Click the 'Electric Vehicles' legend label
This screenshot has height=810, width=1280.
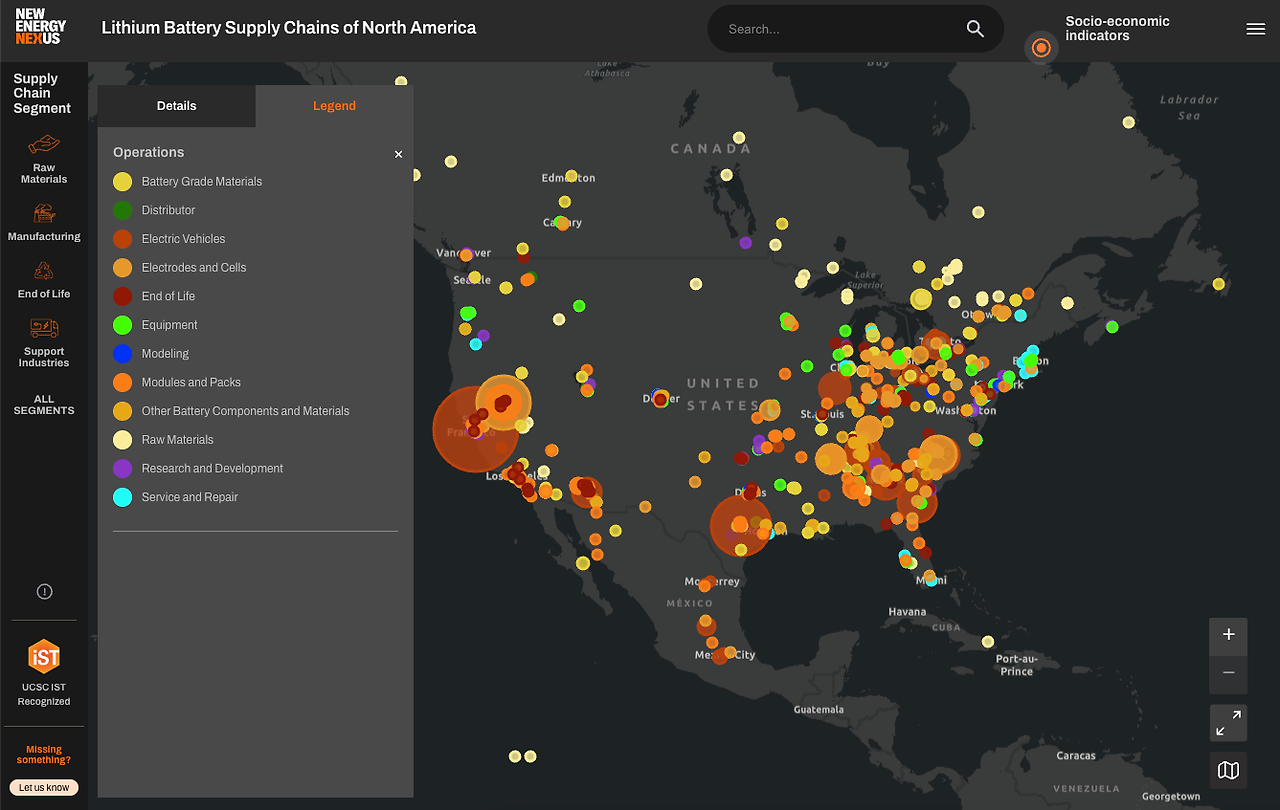click(x=183, y=239)
